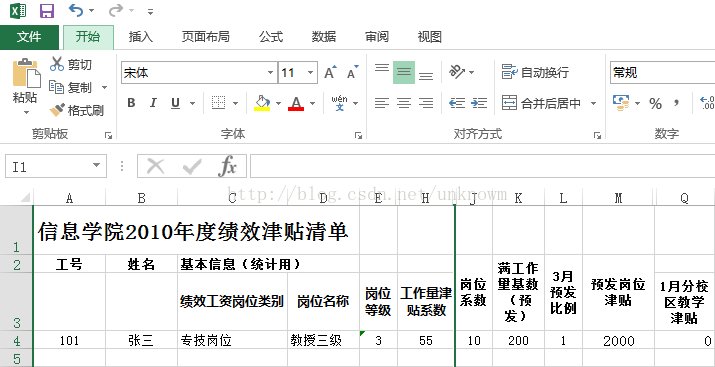
Task: Click accounting number format icon
Action: click(621, 103)
